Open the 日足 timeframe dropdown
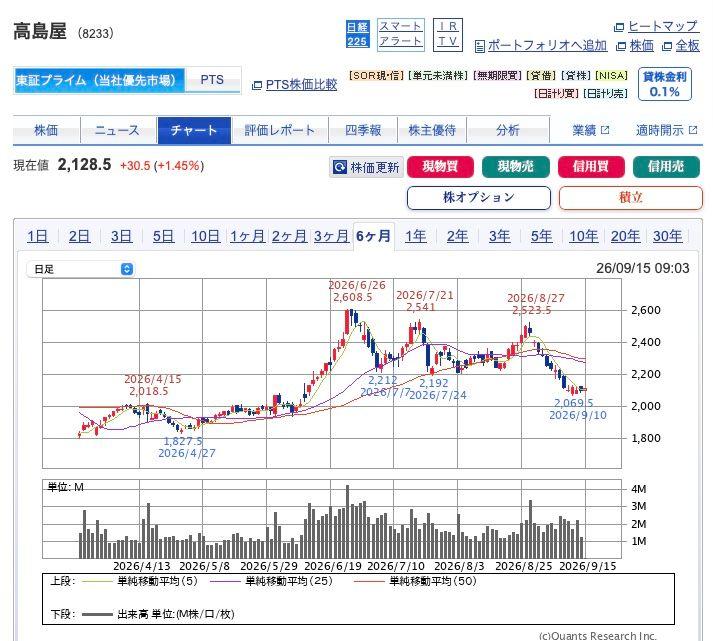 pyautogui.click(x=80, y=269)
